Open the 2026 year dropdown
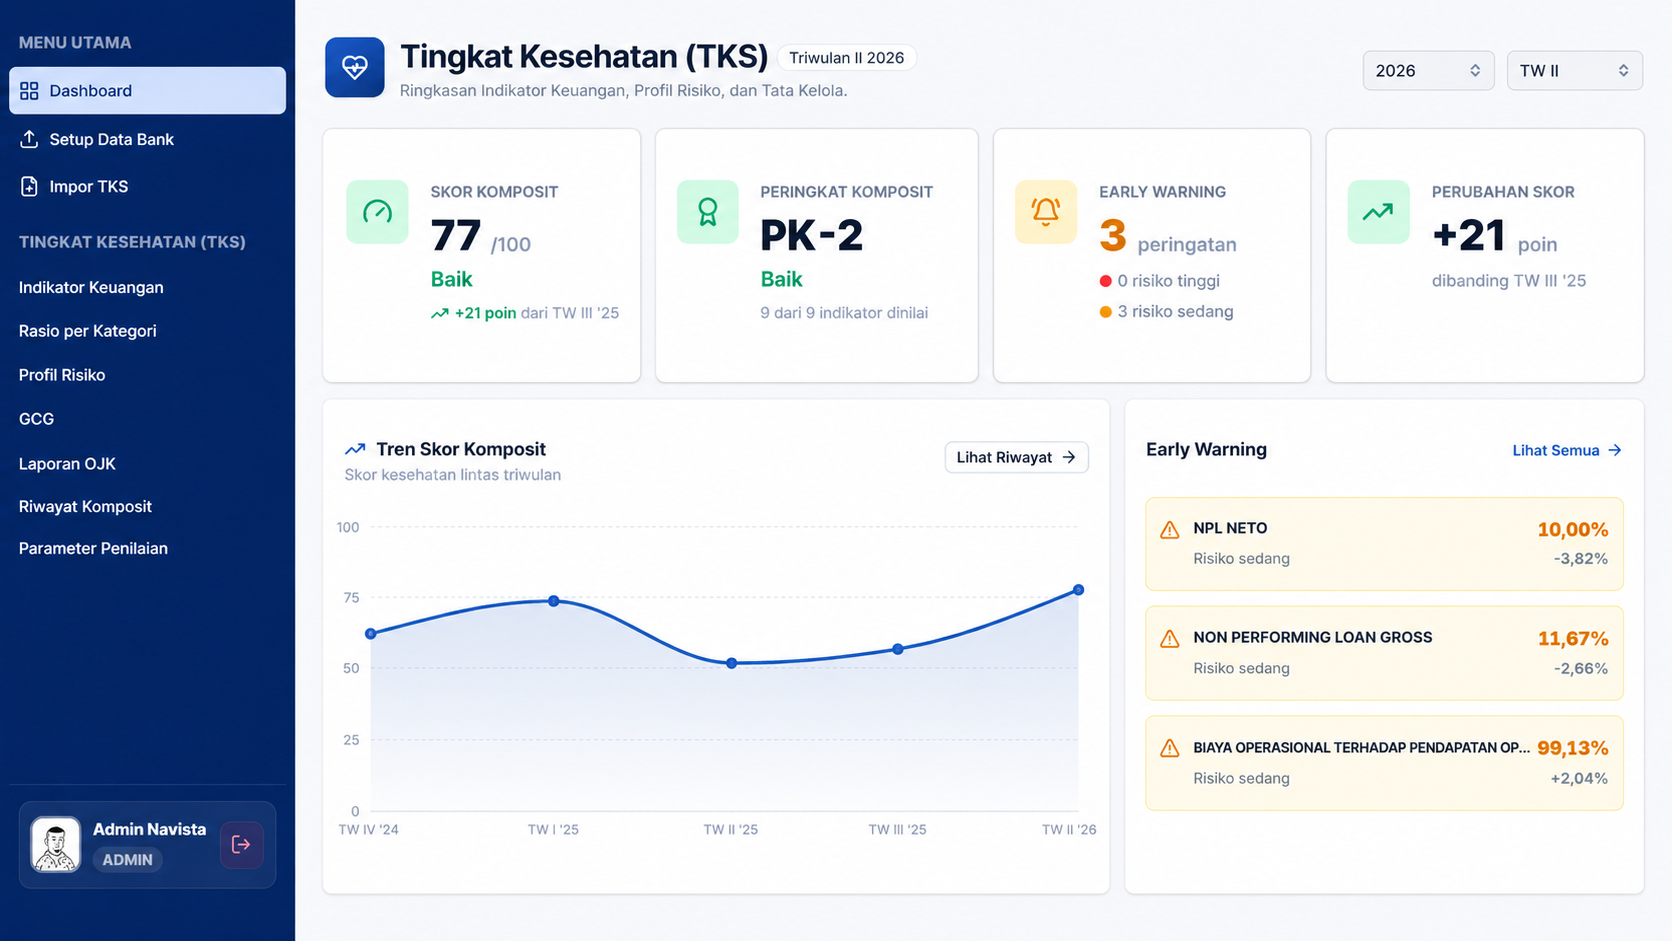 pos(1428,71)
